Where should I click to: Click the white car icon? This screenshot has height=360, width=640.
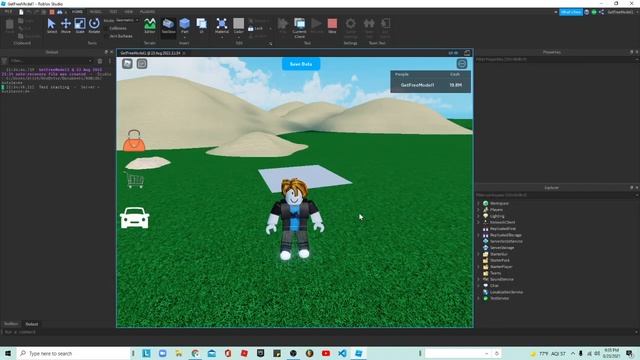click(135, 218)
